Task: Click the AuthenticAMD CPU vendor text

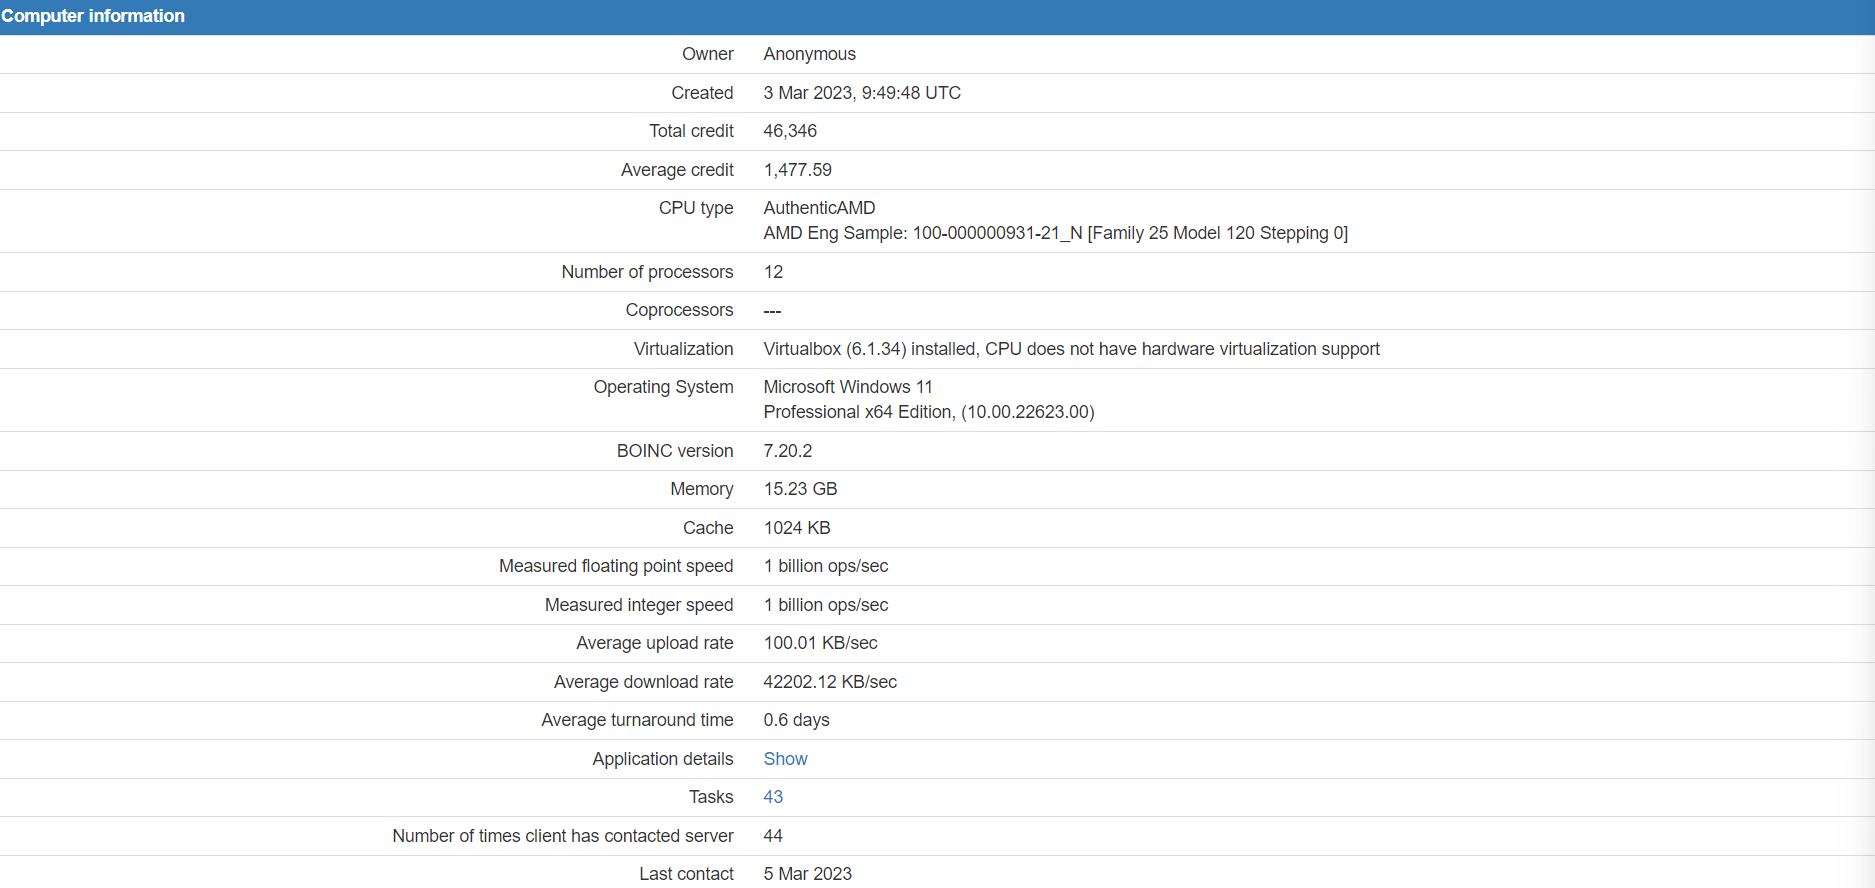Action: coord(819,208)
